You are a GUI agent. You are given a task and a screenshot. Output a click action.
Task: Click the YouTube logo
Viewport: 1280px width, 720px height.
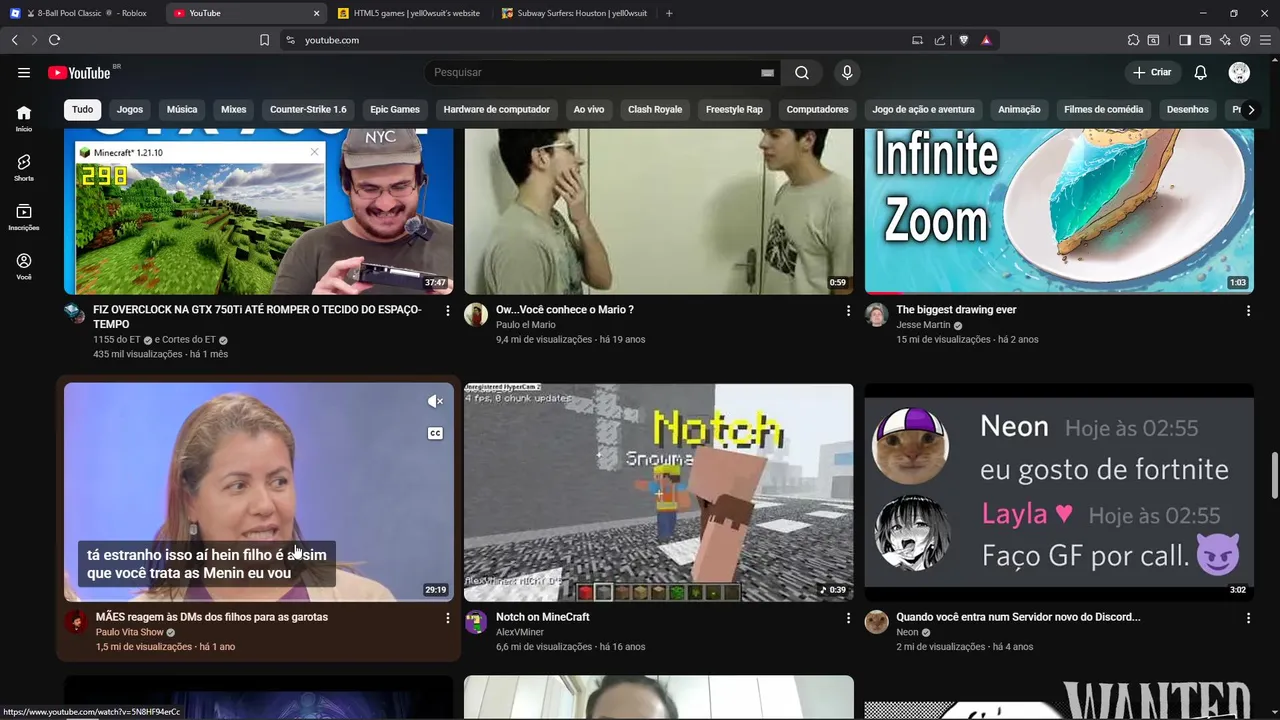pyautogui.click(x=78, y=72)
